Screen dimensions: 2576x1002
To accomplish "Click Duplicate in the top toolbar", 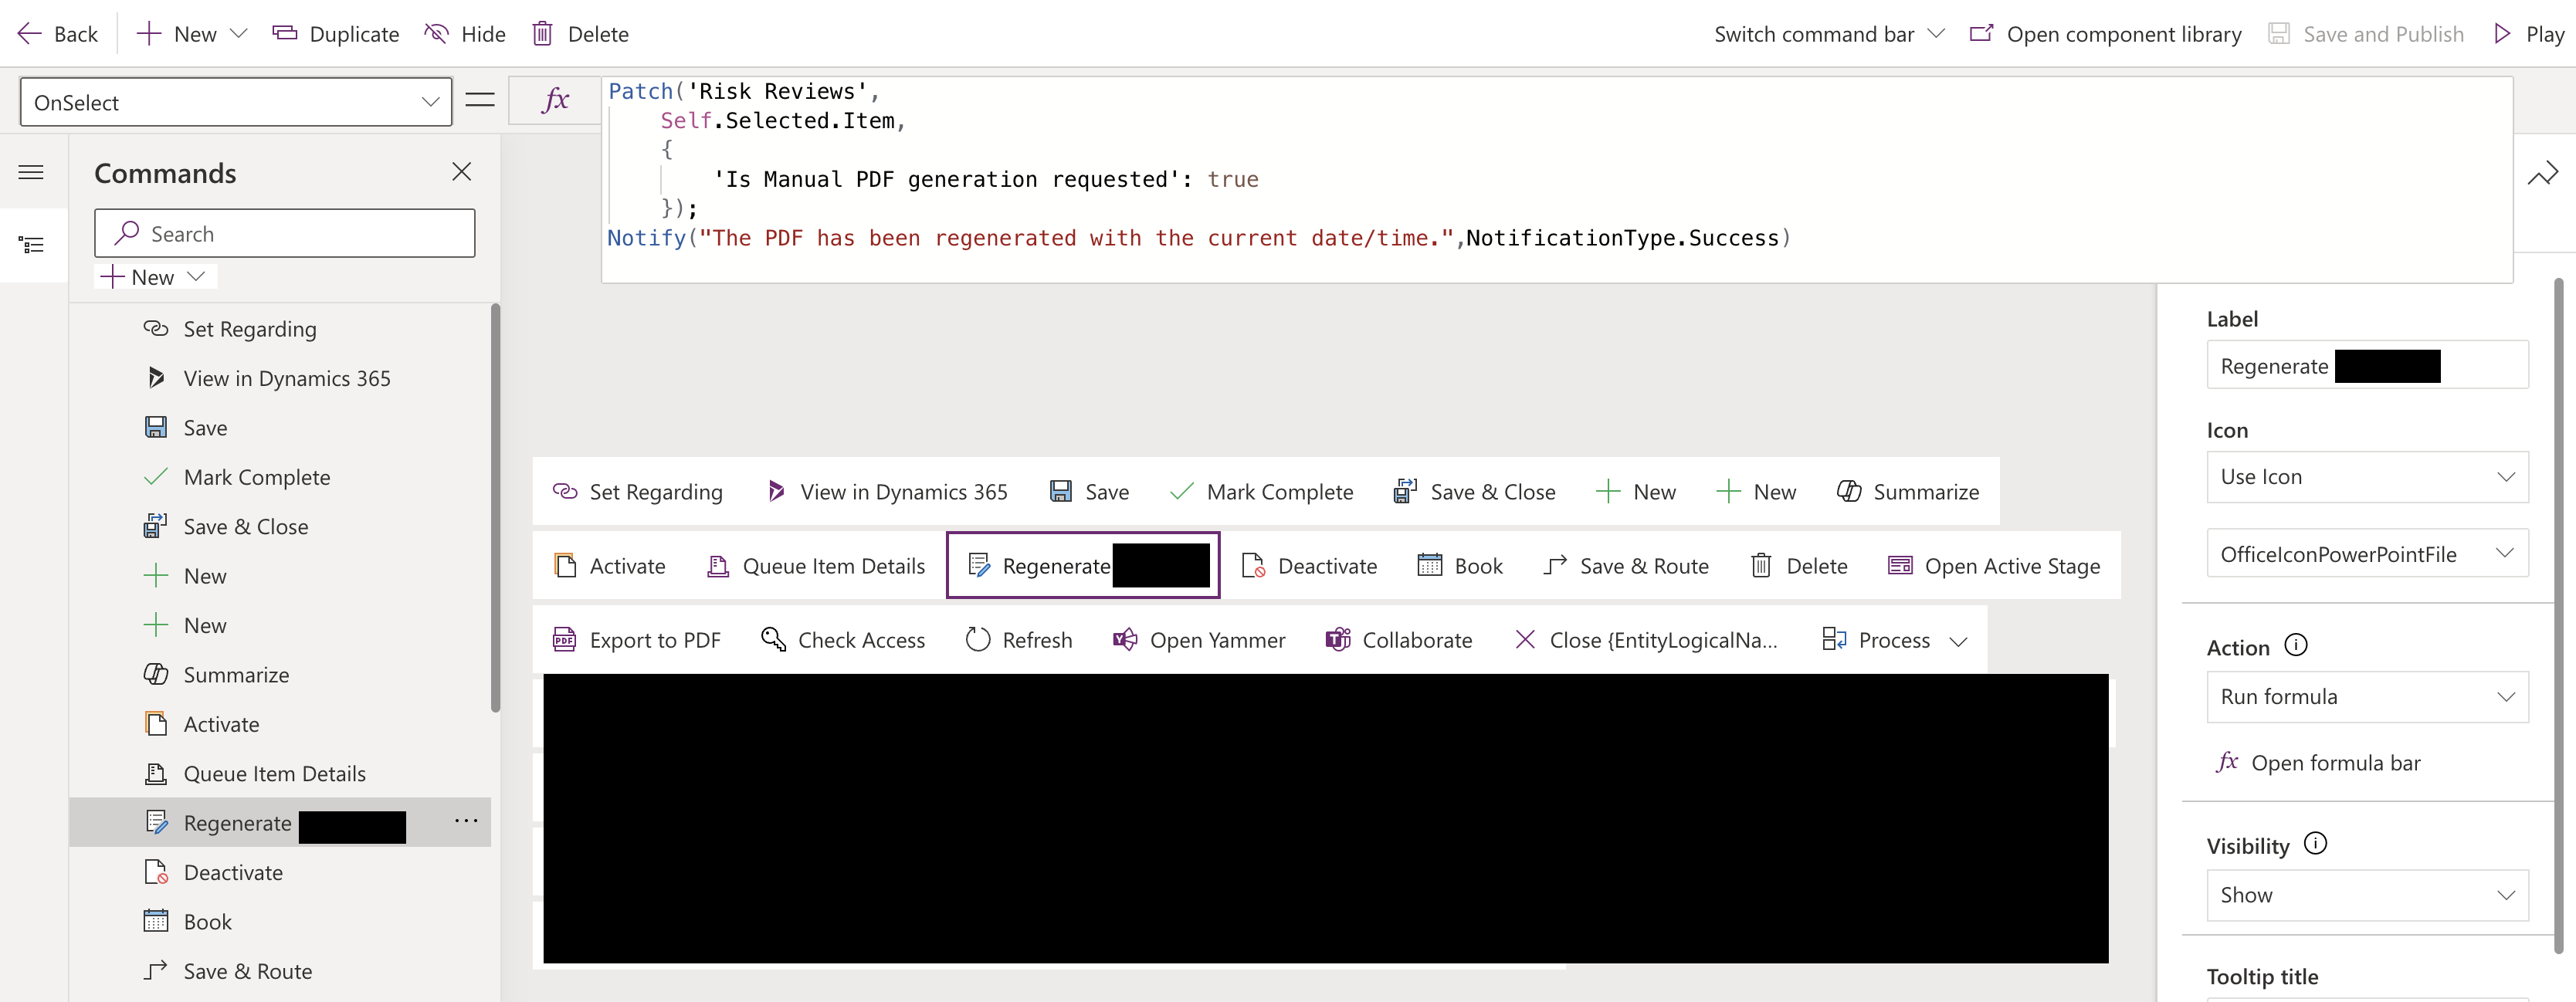I will point(336,34).
